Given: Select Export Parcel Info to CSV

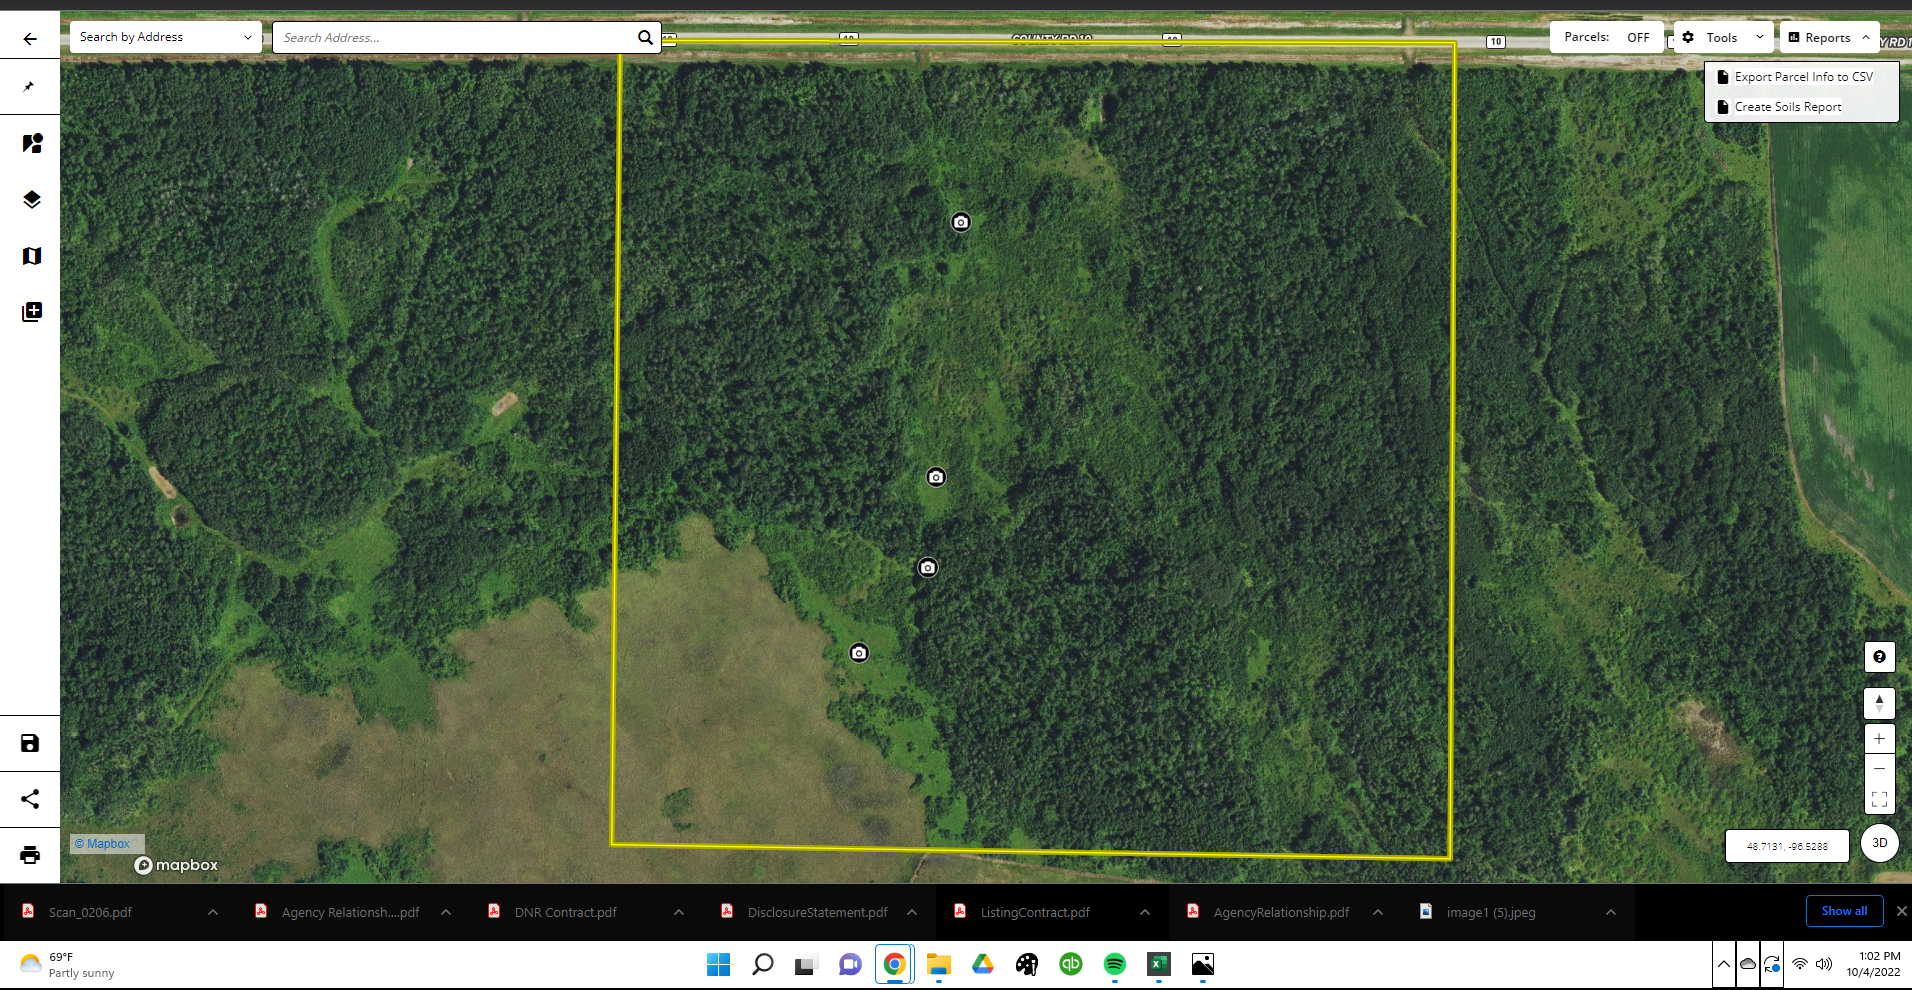Looking at the screenshot, I should click(1802, 77).
